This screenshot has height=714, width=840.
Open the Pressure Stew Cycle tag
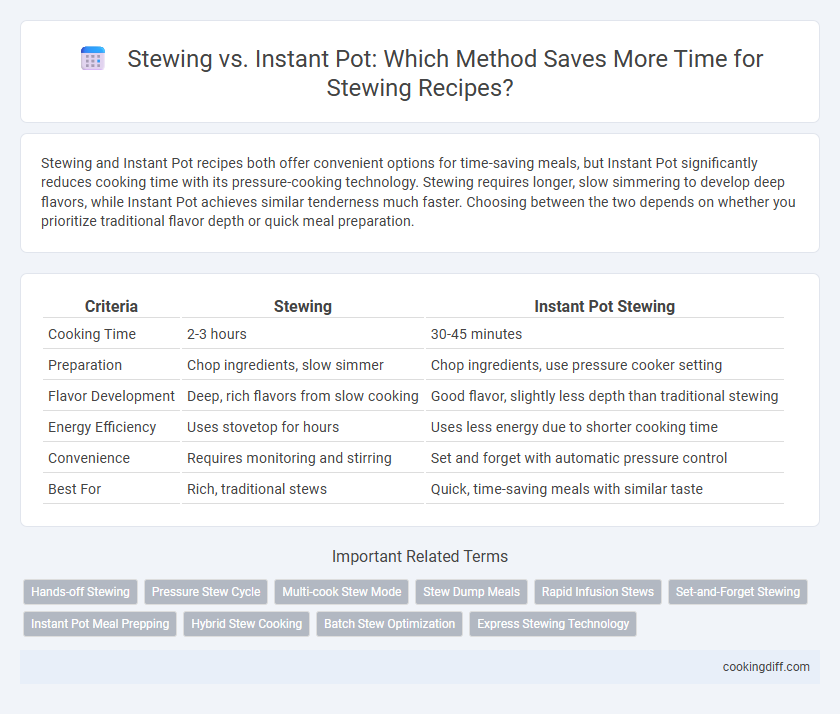click(206, 592)
